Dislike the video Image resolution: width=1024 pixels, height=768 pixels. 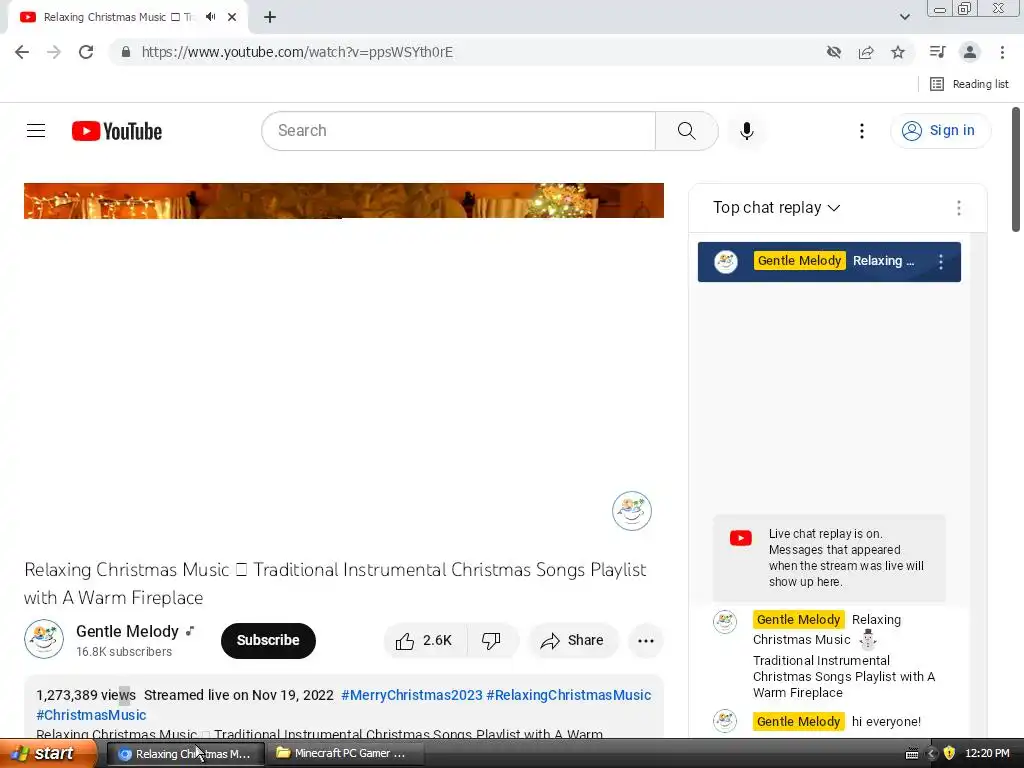click(492, 641)
